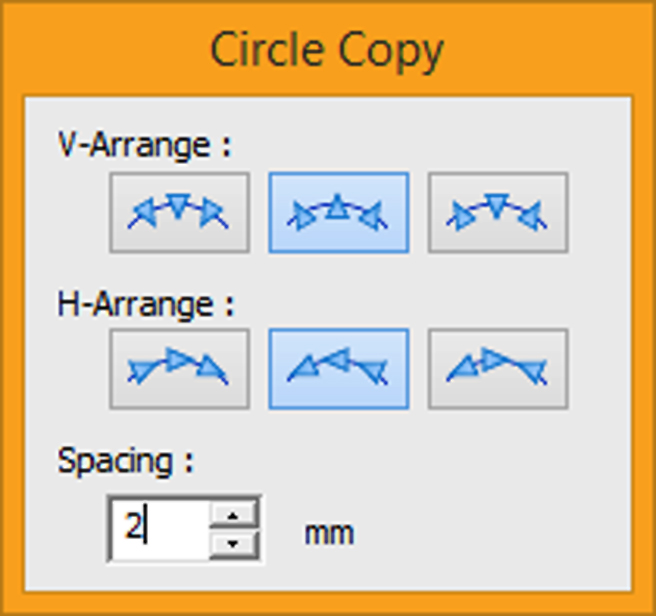Click the H-Arrange label
This screenshot has width=656, height=616.
pyautogui.click(x=145, y=302)
